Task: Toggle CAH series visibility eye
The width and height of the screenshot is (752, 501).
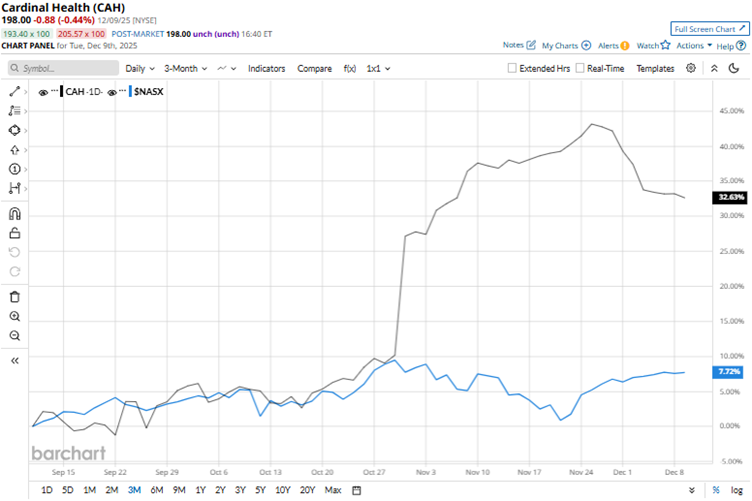Action: pos(43,93)
